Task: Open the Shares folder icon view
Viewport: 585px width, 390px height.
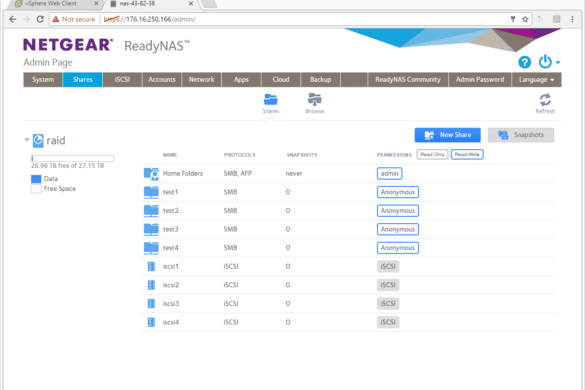Action: [270, 100]
